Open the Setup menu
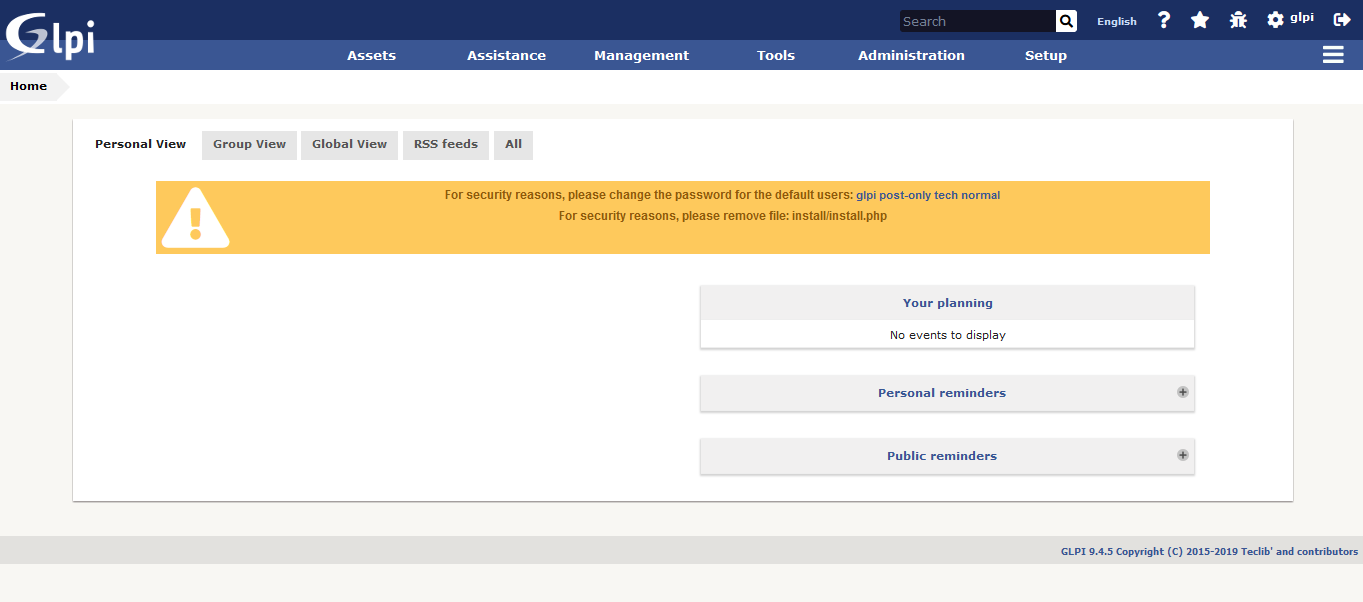Screen dimensions: 1363x602 click(1045, 56)
